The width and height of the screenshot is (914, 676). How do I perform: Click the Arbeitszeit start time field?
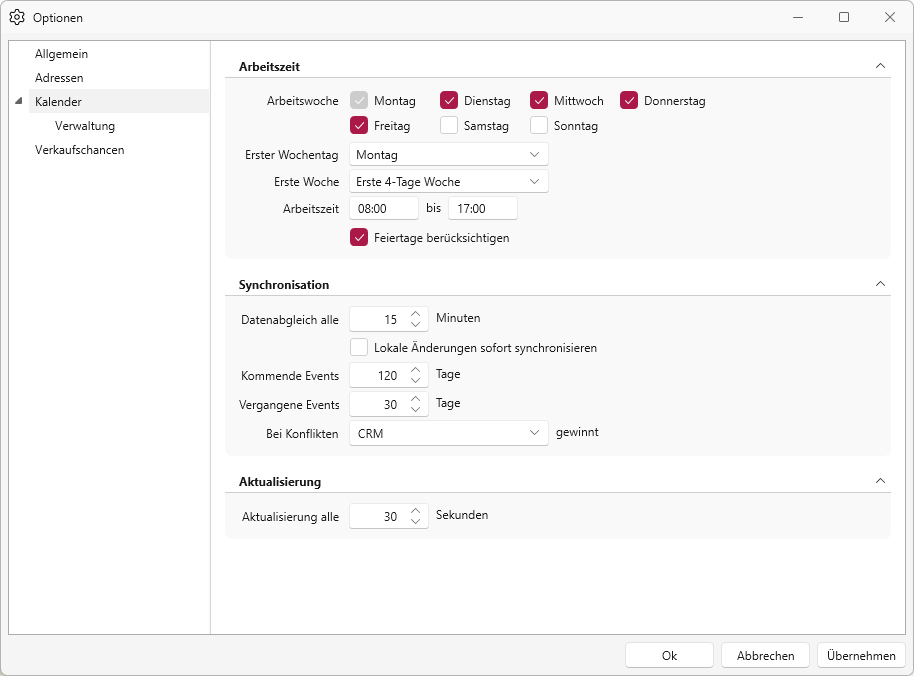384,208
